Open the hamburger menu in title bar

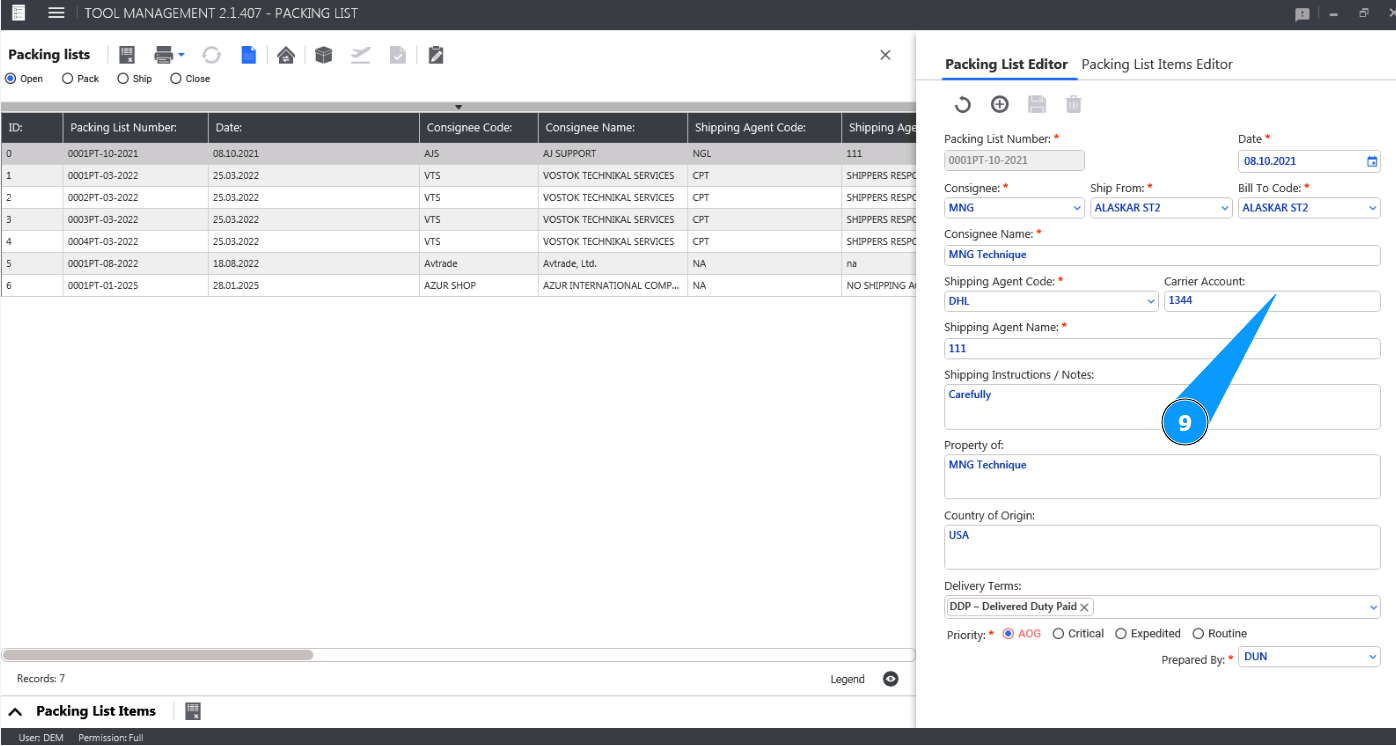click(57, 13)
